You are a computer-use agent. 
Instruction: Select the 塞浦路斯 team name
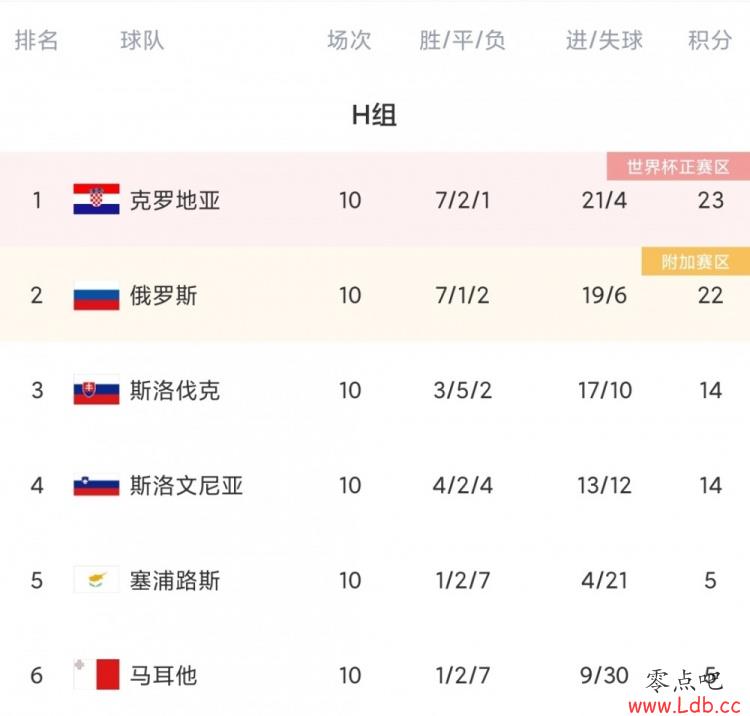coord(175,581)
